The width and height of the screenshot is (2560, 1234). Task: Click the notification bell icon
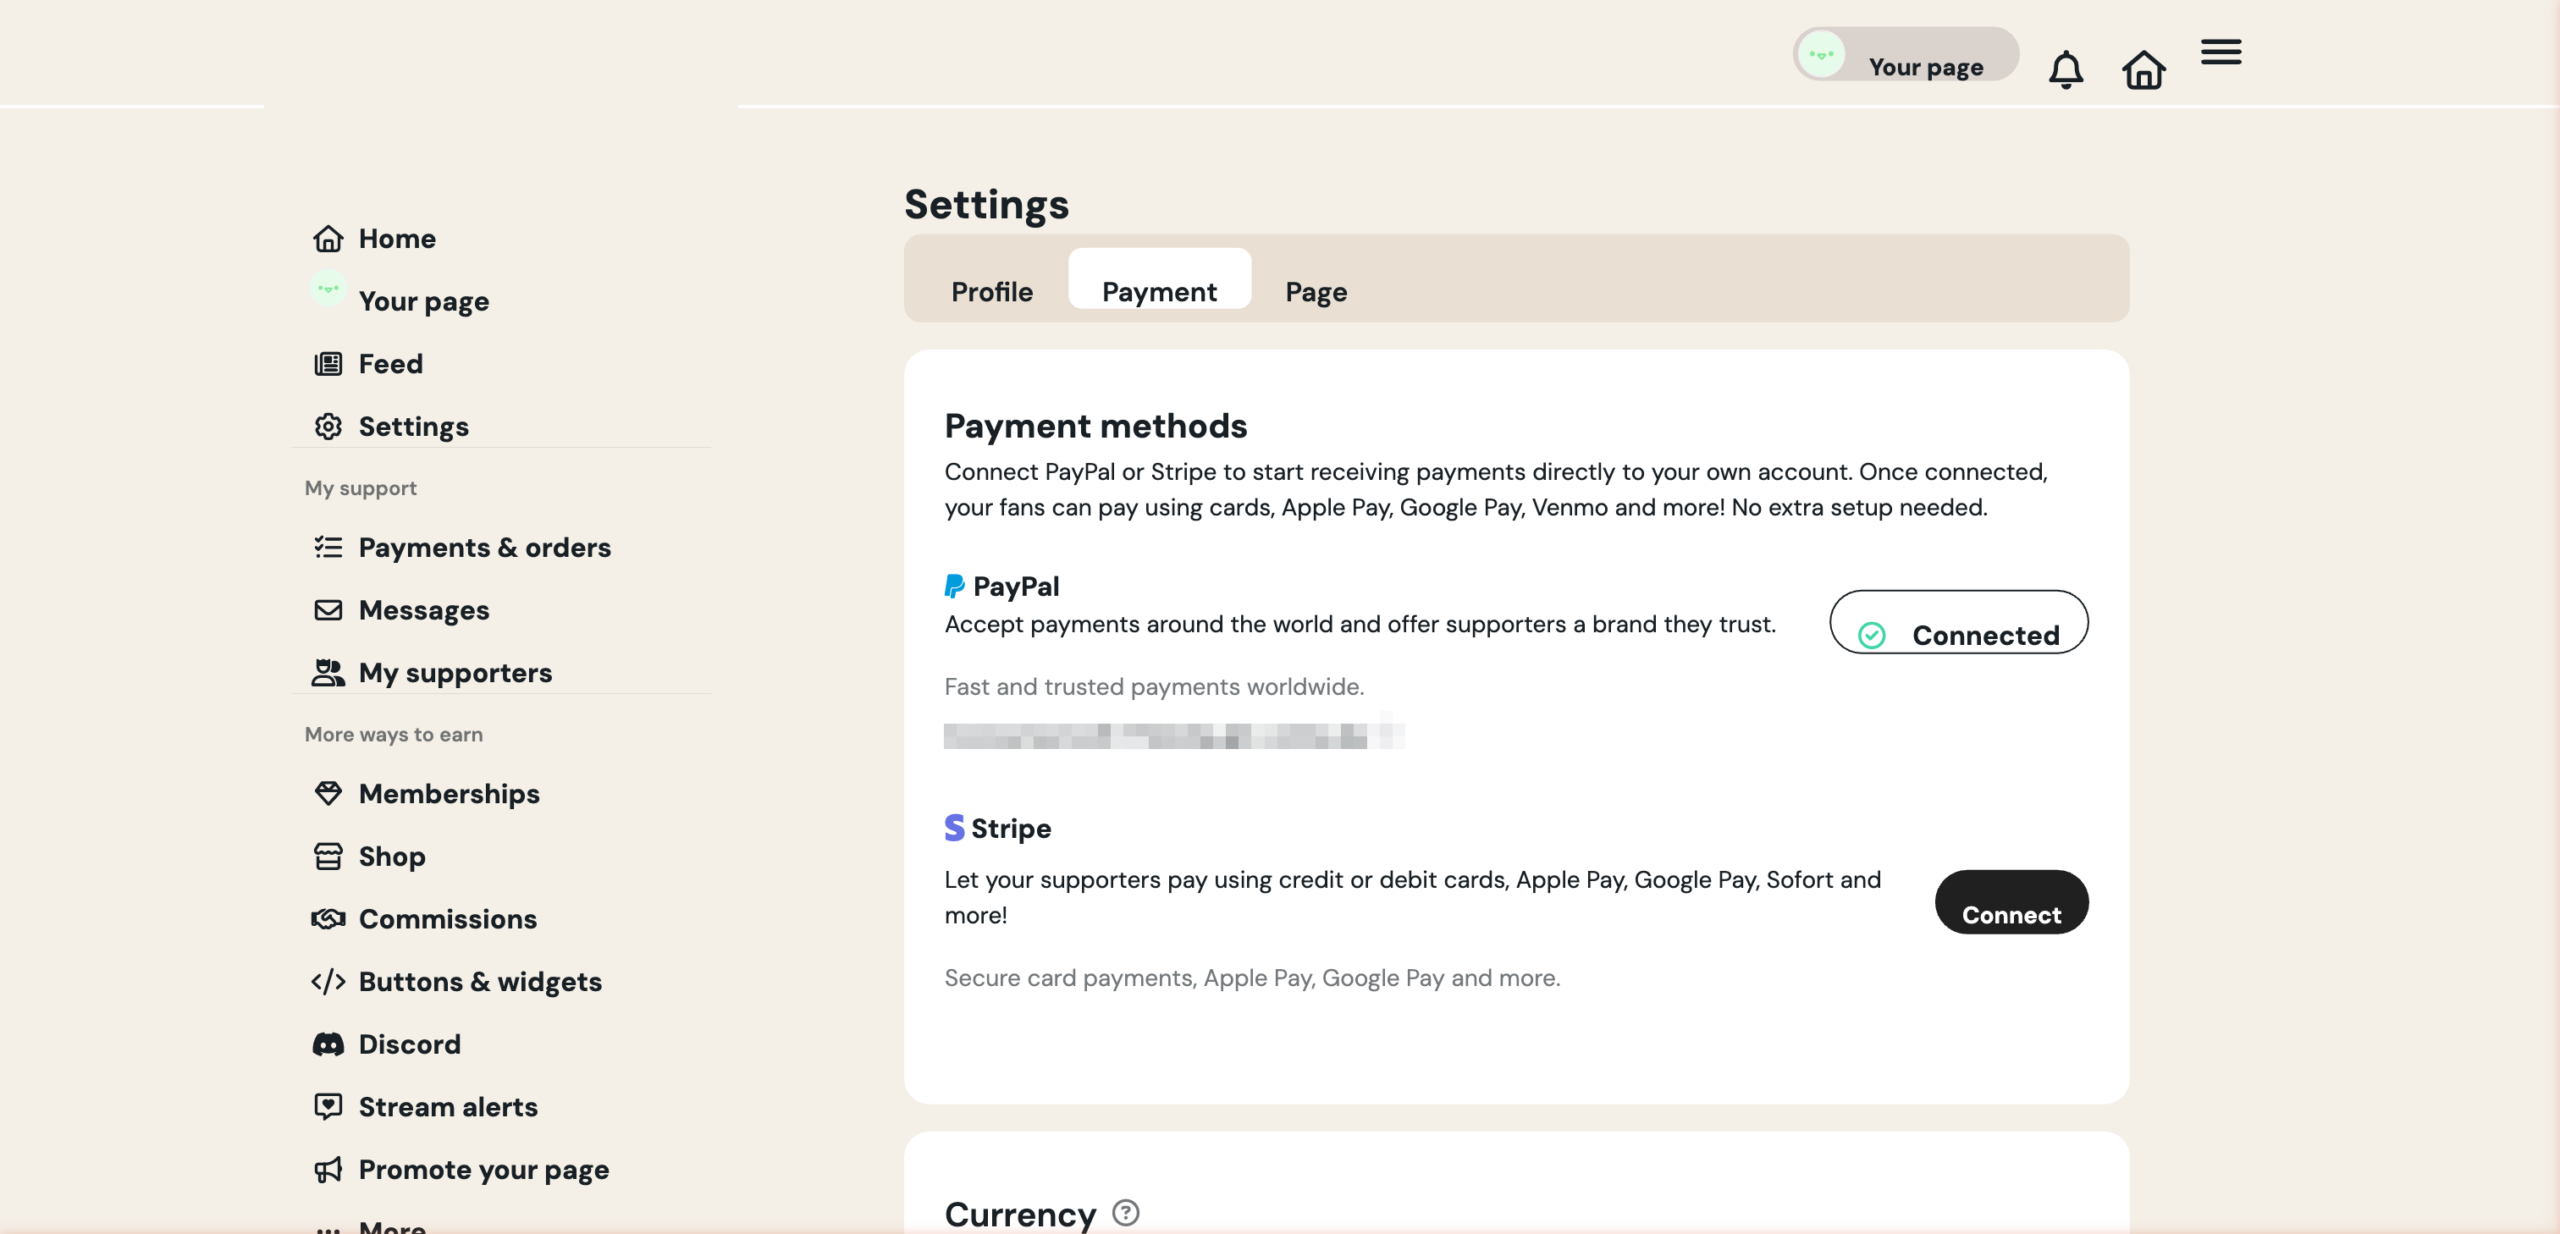point(2065,70)
